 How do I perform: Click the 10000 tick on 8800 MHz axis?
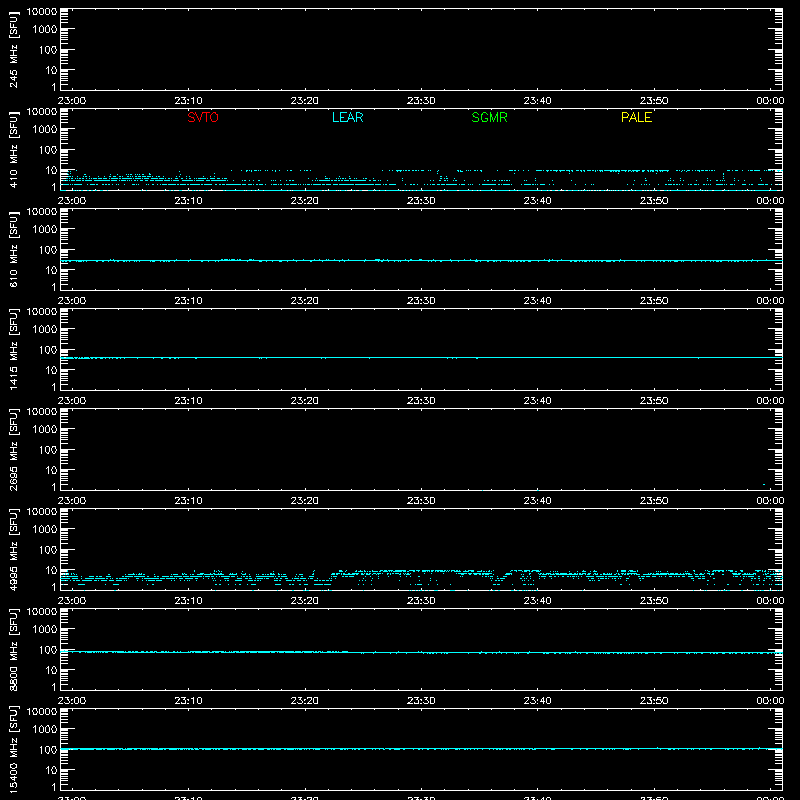pos(42,612)
